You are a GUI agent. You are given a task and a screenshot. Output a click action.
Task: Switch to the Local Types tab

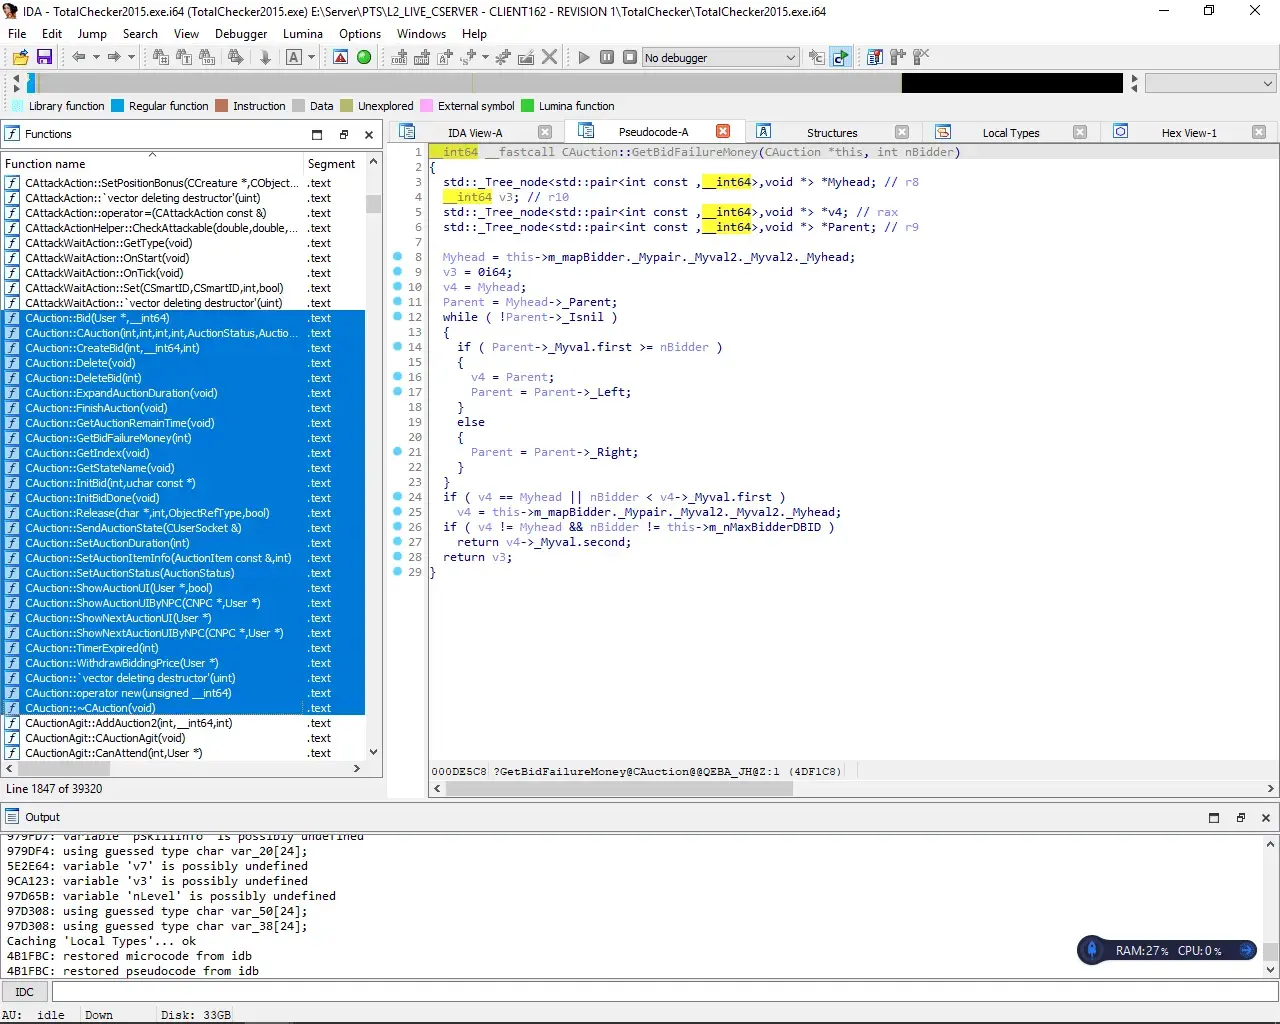(1011, 132)
